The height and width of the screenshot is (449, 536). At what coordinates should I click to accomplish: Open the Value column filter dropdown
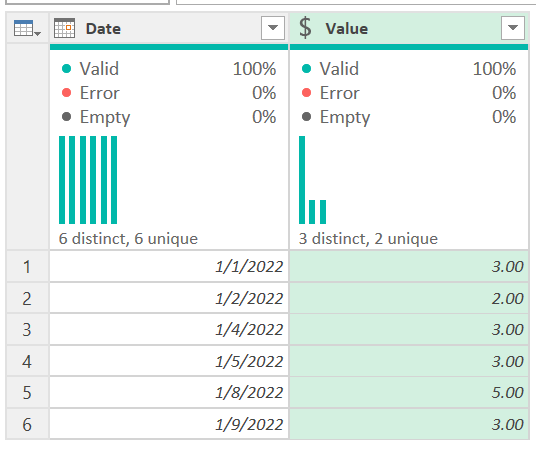(x=513, y=28)
